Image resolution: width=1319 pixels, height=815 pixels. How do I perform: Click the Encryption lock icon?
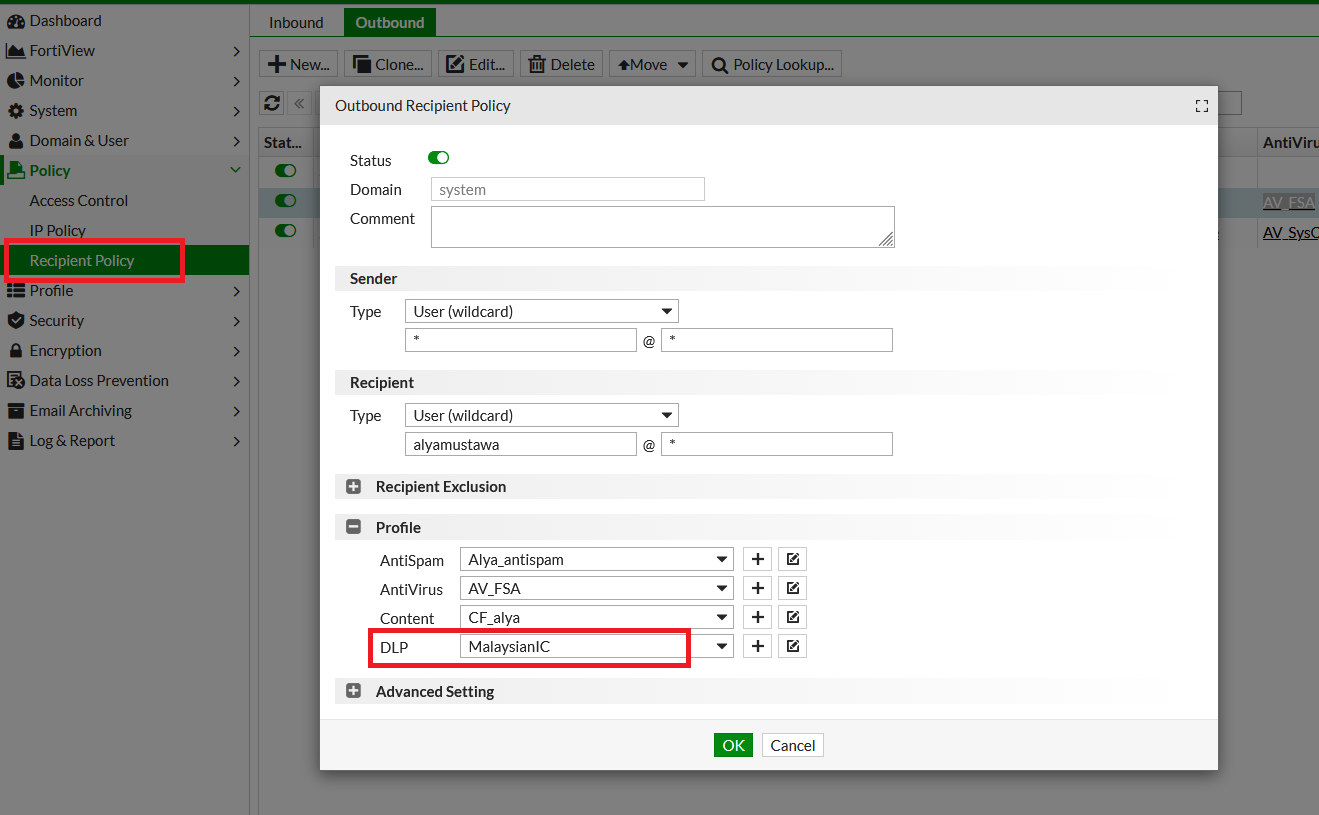point(15,351)
